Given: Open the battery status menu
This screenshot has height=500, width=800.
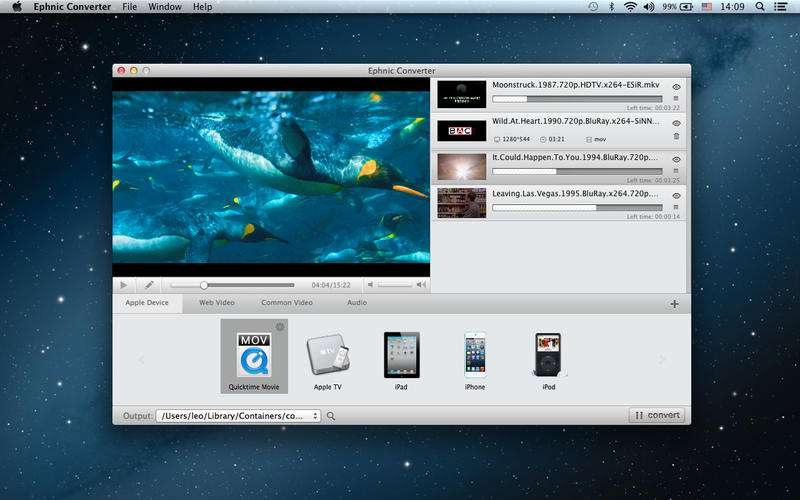Looking at the screenshot, I should [x=678, y=7].
